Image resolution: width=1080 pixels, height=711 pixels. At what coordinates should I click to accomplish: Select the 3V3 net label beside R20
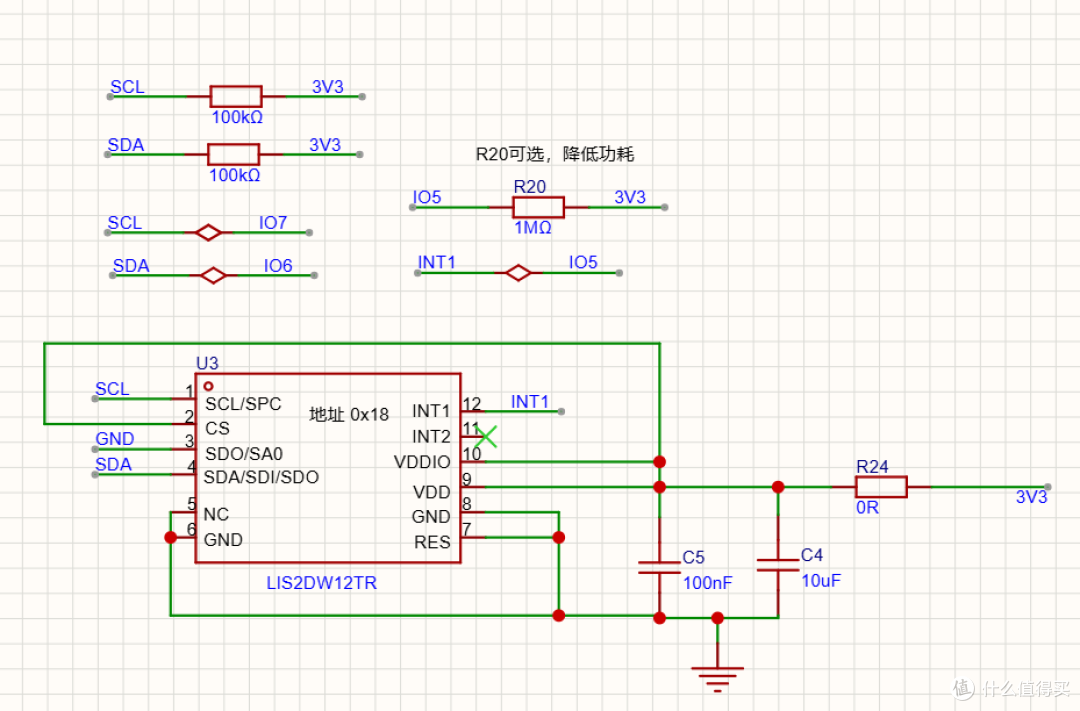630,197
